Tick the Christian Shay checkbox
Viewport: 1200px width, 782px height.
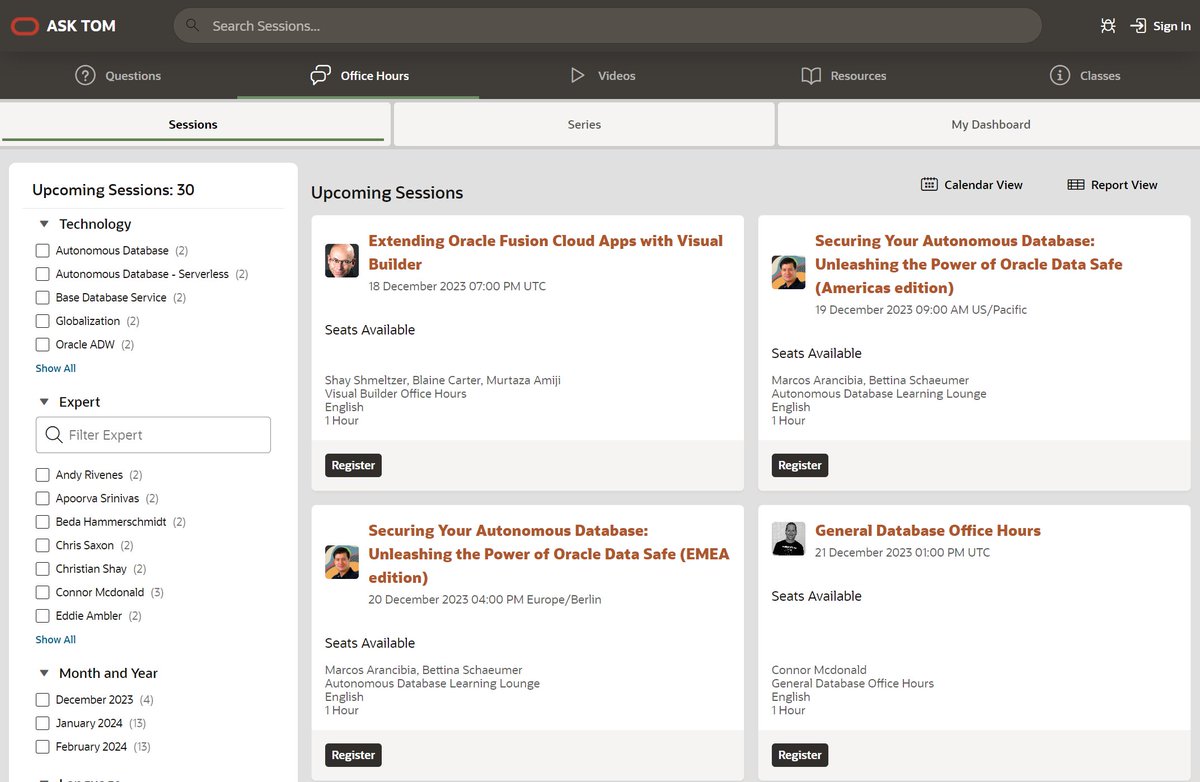coord(42,569)
